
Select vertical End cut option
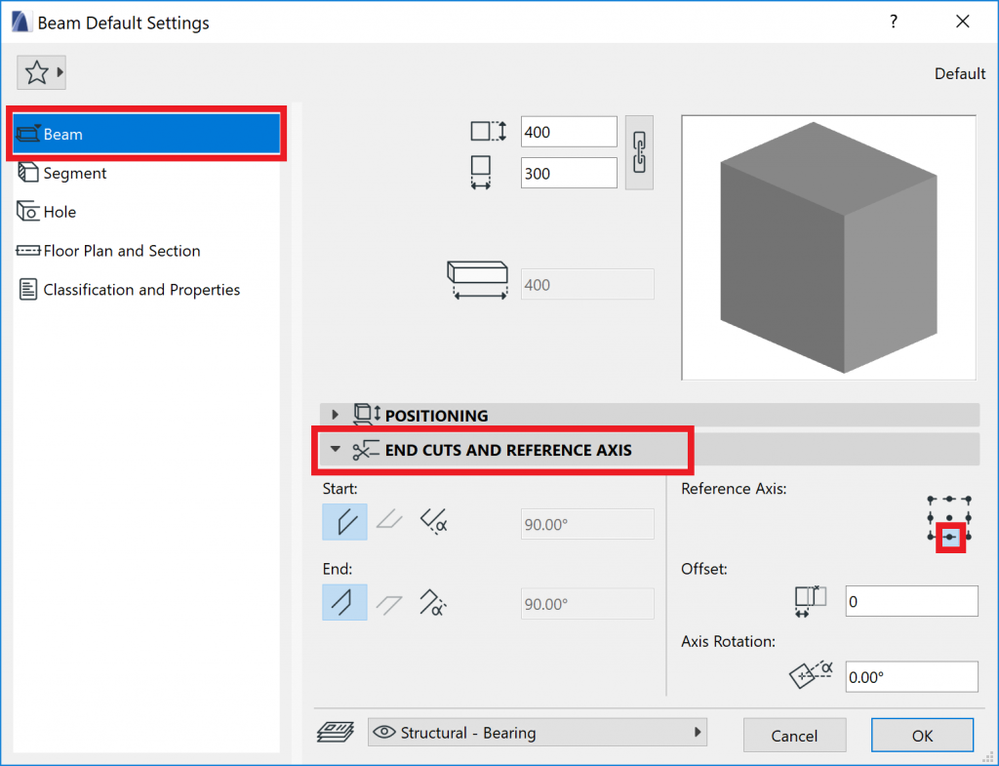pyautogui.click(x=345, y=602)
